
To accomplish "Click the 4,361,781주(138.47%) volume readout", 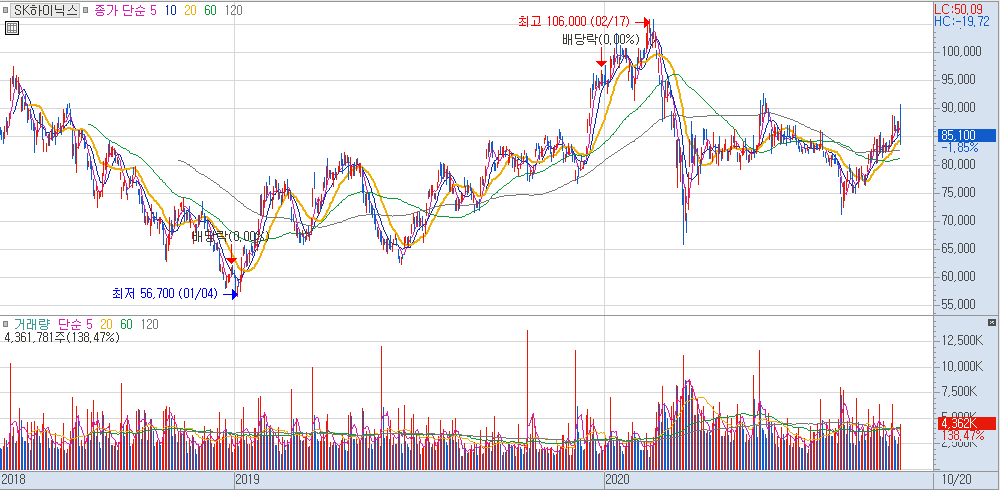I will click(x=62, y=338).
